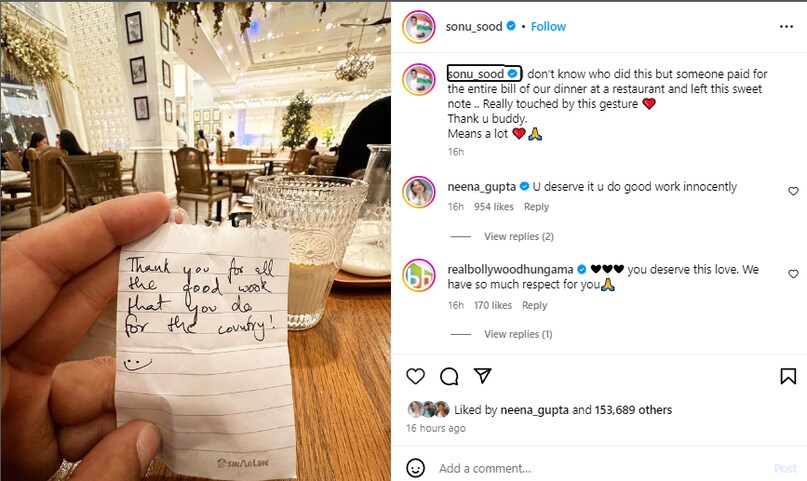Like the post with the heart icon
The width and height of the screenshot is (807, 481).
click(415, 376)
